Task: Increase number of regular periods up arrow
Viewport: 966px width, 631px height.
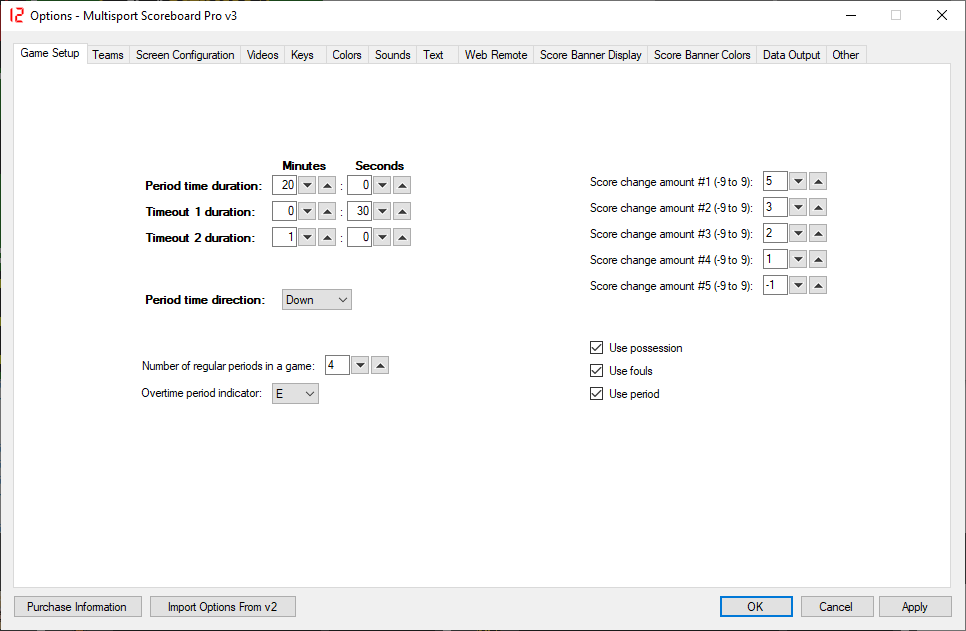Action: [x=379, y=366]
